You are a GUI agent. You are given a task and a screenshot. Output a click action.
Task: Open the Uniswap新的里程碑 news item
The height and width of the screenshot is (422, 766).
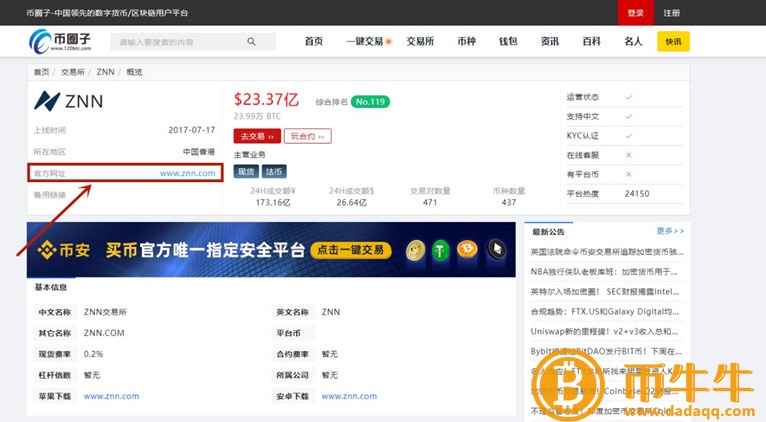pyautogui.click(x=604, y=331)
